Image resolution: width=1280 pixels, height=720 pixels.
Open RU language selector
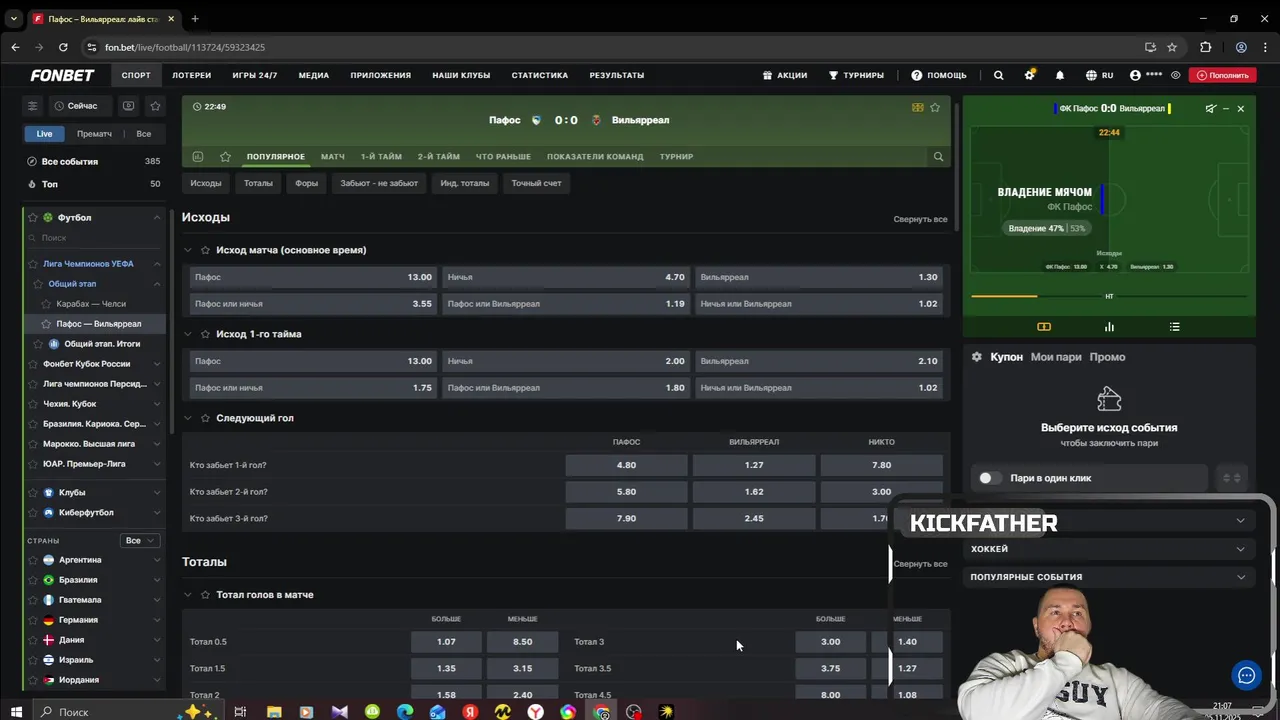pyautogui.click(x=1099, y=75)
